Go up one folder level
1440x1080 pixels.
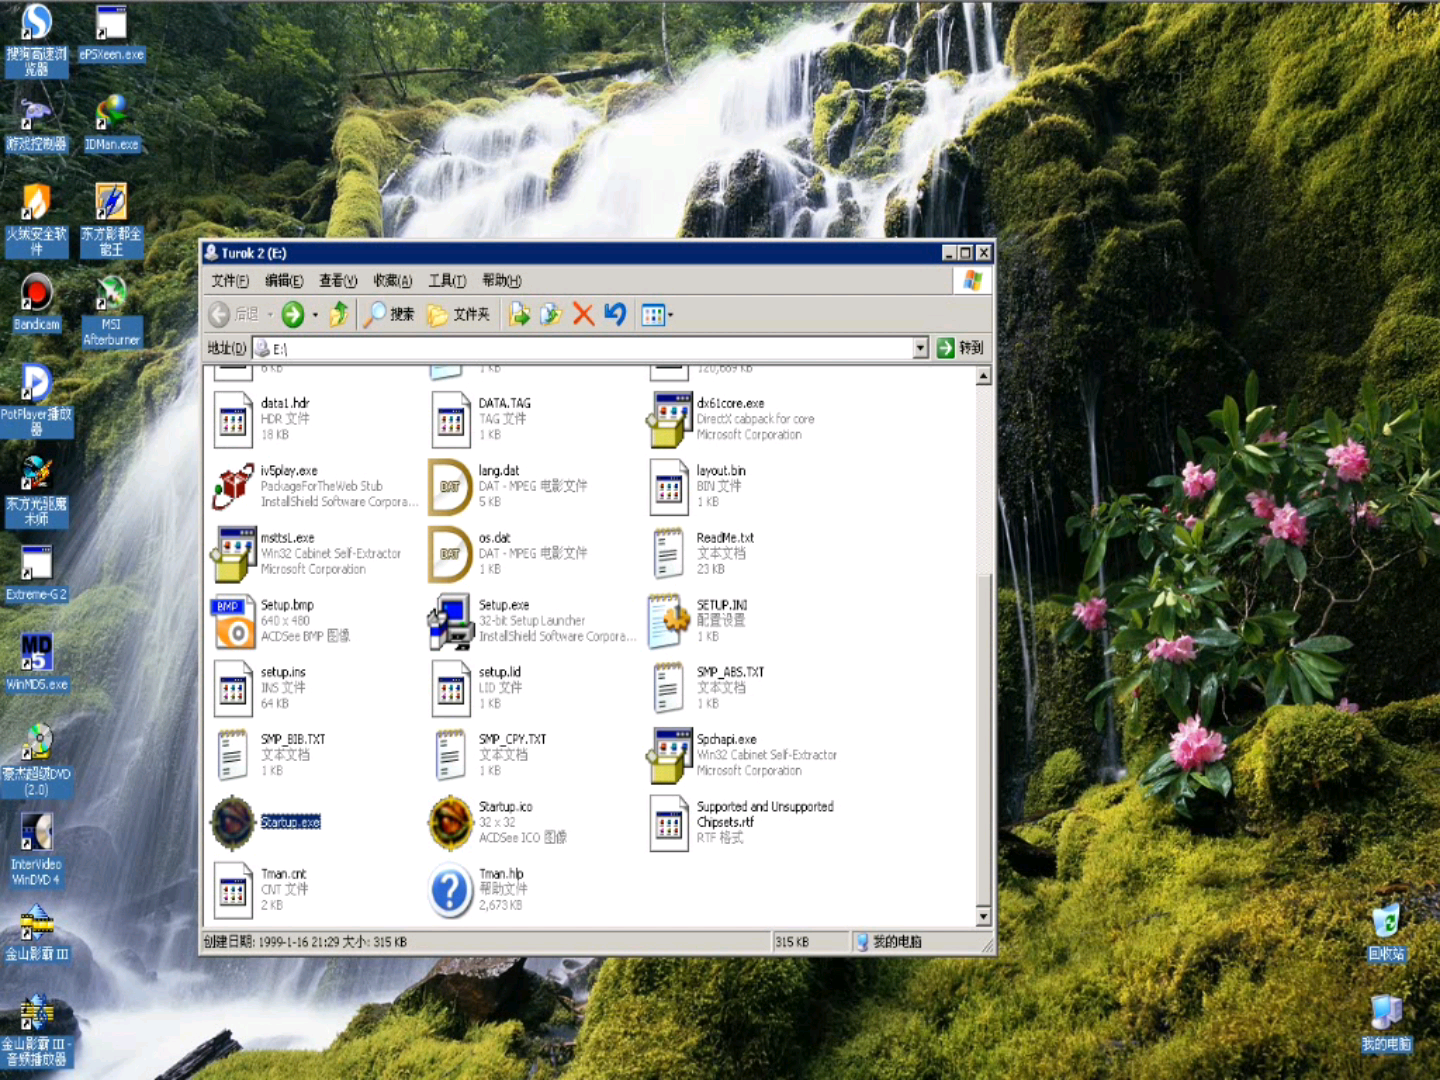pos(339,315)
